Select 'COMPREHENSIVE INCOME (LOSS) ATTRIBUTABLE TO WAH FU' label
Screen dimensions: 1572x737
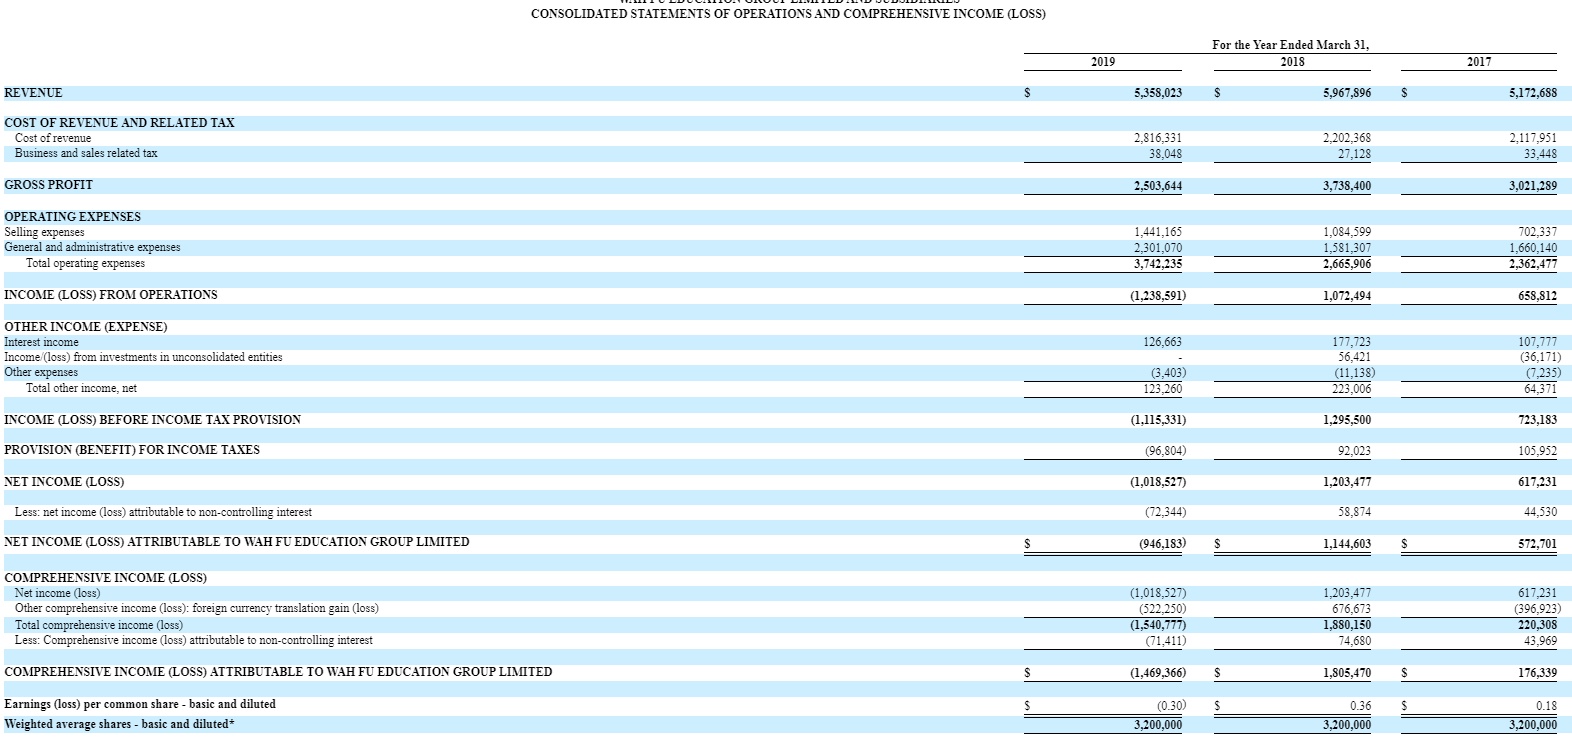click(x=278, y=672)
